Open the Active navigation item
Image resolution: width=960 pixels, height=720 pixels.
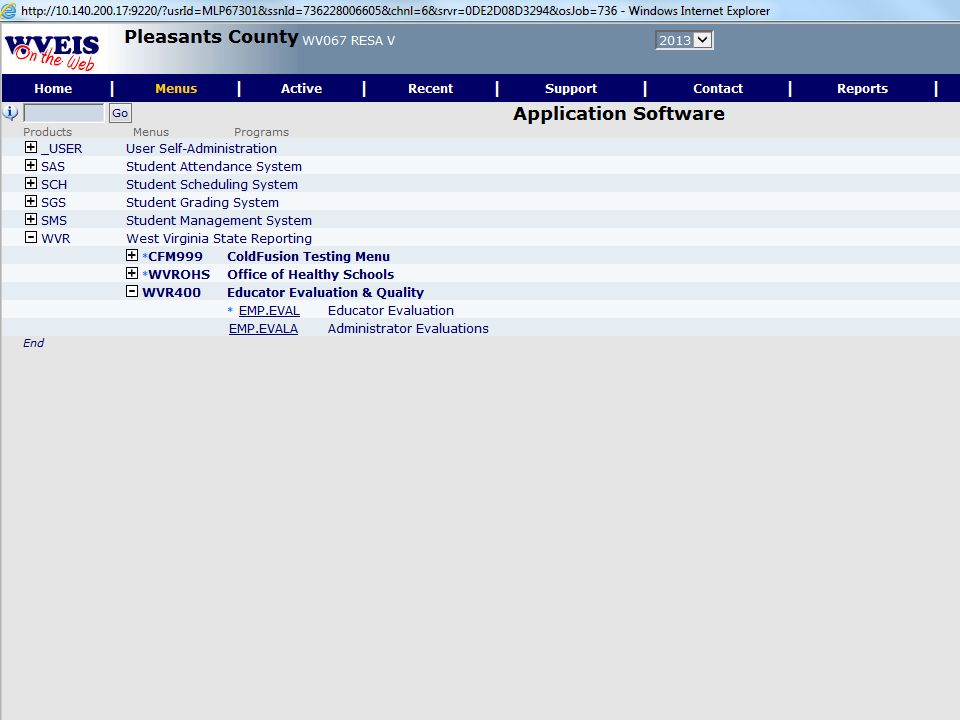tap(301, 88)
